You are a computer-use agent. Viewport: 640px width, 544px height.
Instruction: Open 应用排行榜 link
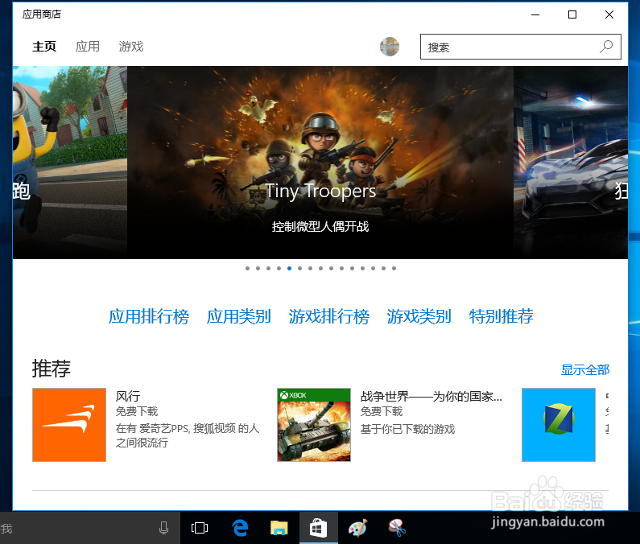point(149,317)
